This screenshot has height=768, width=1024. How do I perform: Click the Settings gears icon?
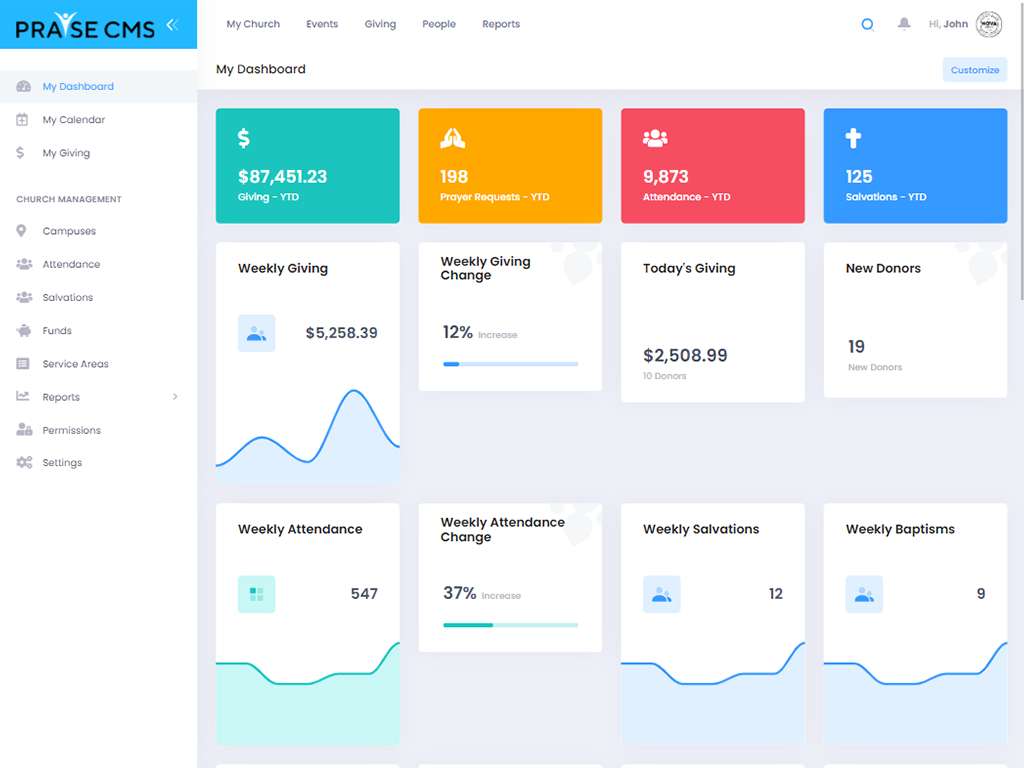[24, 462]
